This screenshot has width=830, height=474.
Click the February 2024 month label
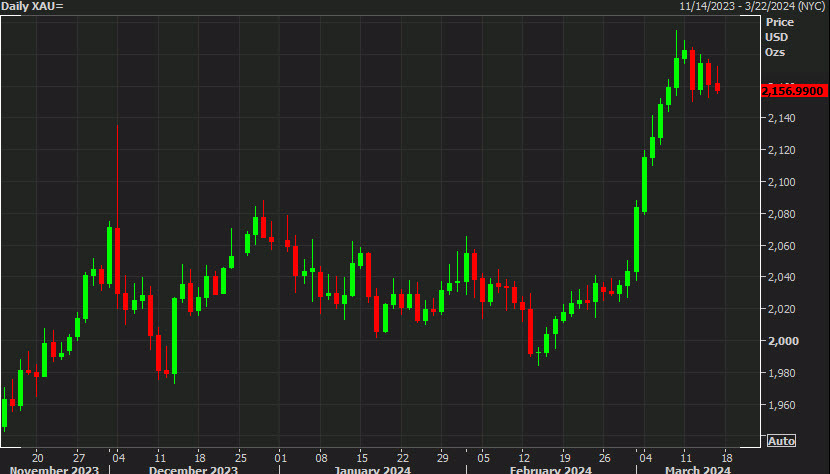551,469
